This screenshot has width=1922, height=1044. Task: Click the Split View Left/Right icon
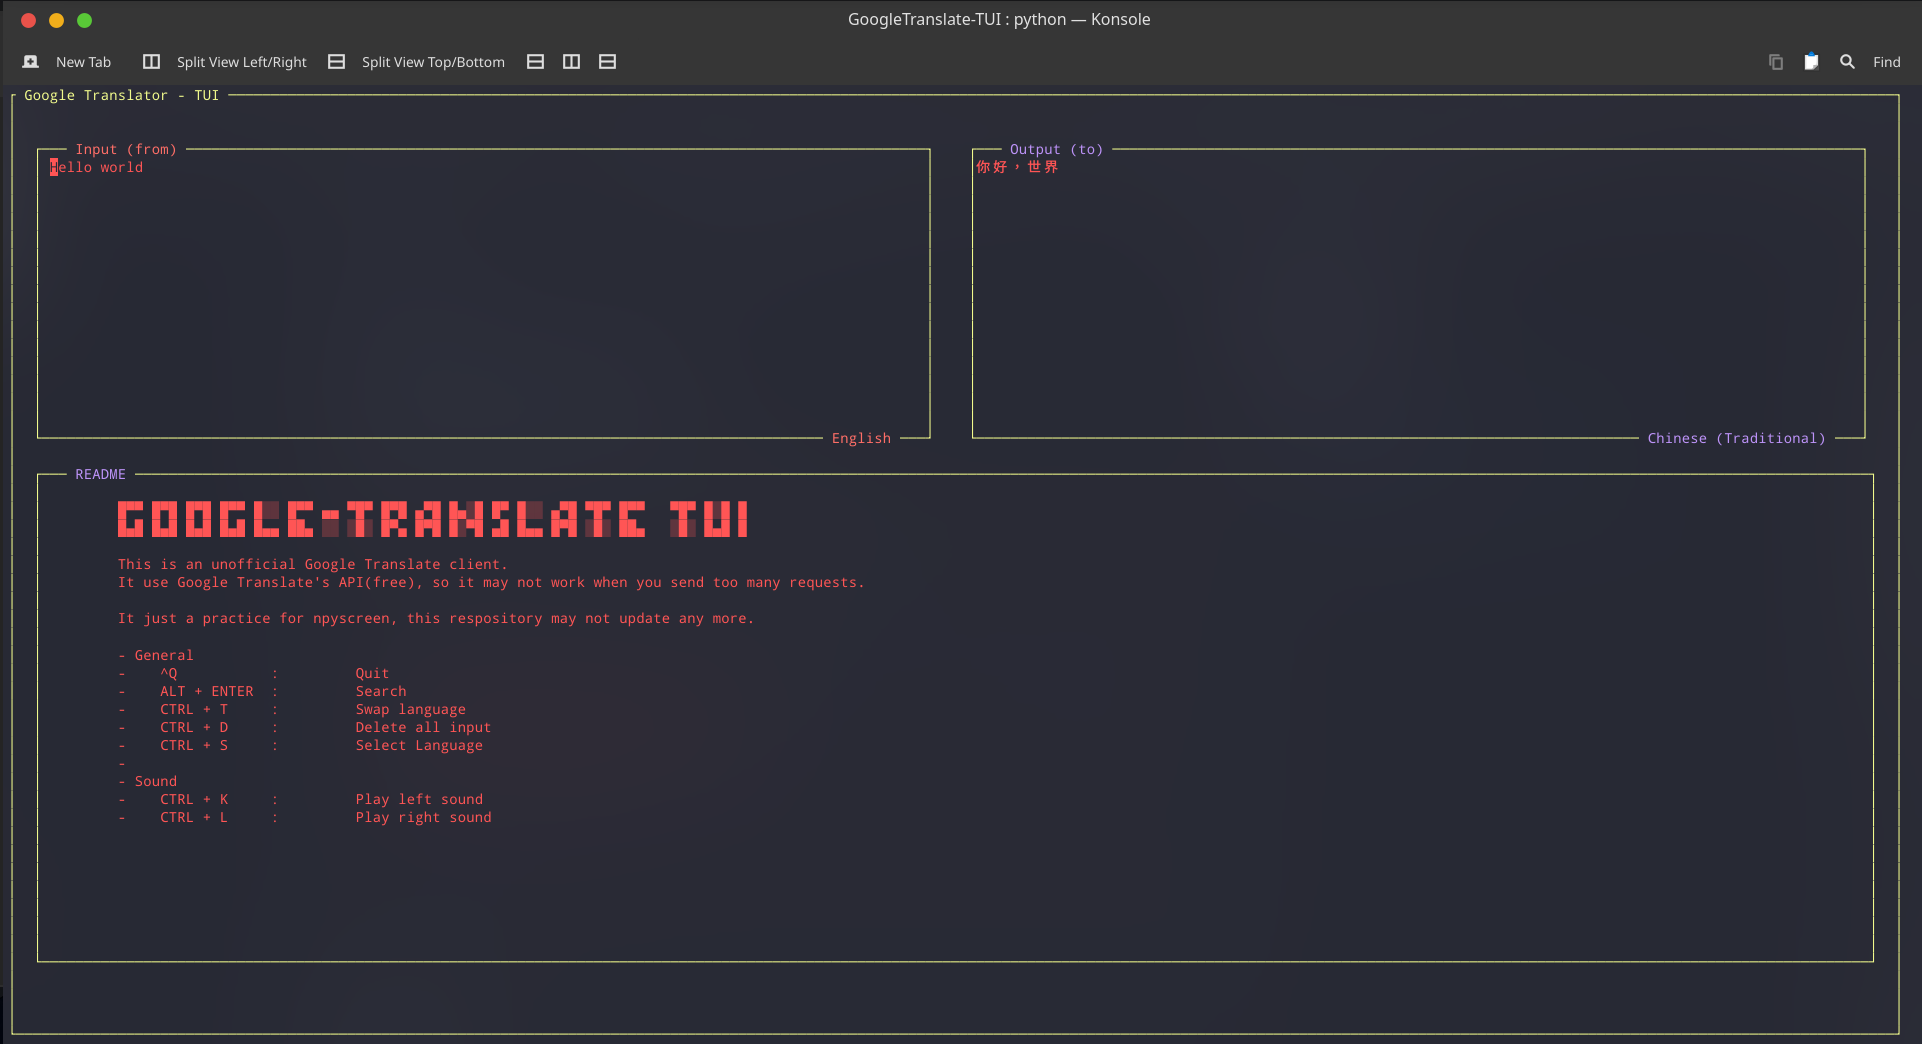click(151, 62)
